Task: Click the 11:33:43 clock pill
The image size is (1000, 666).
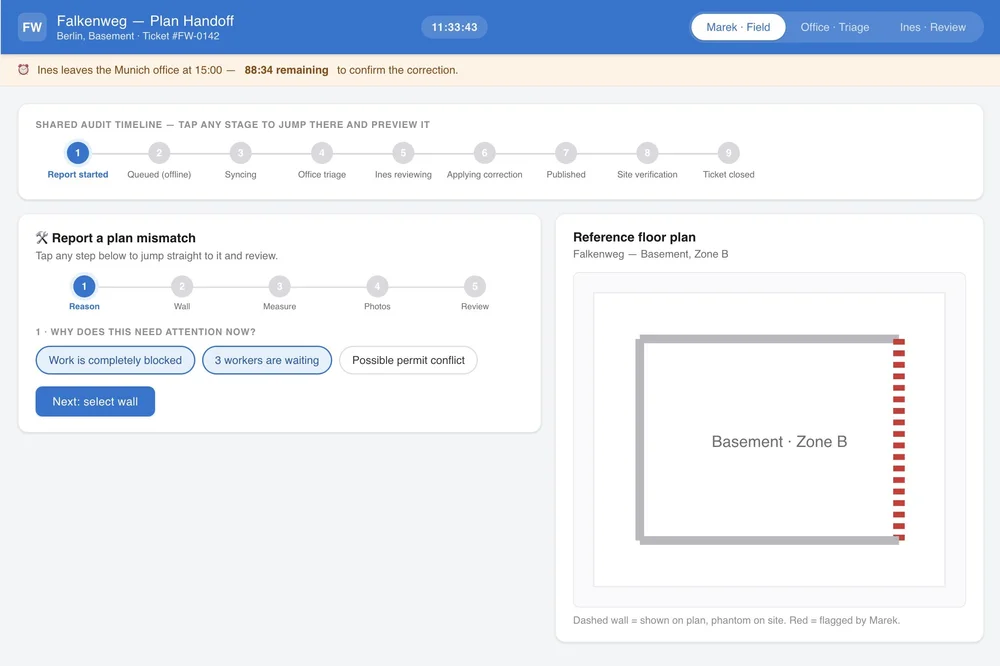Action: 454,27
